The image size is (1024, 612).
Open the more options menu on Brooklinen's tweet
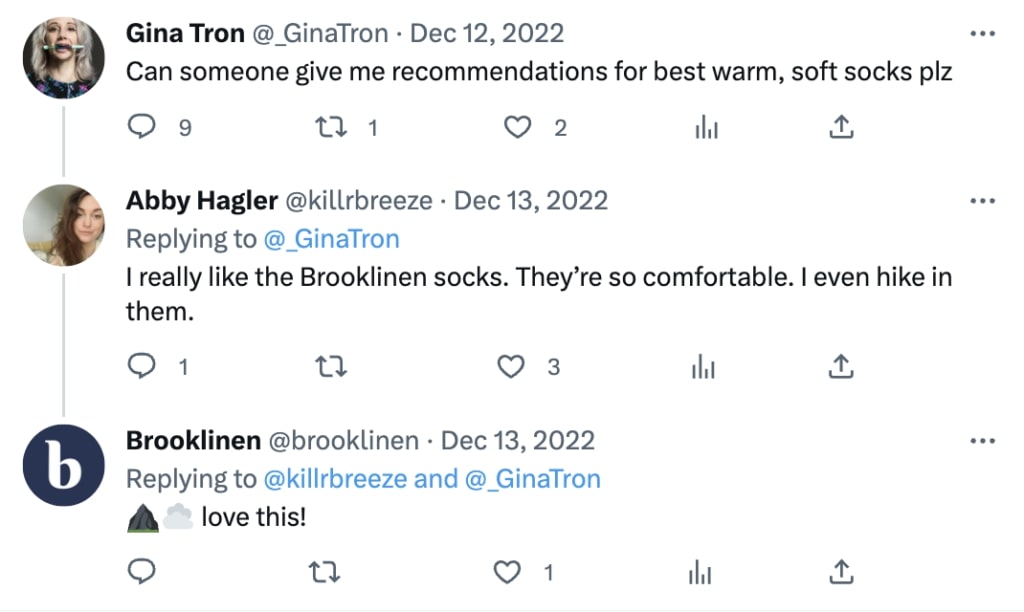[x=984, y=440]
